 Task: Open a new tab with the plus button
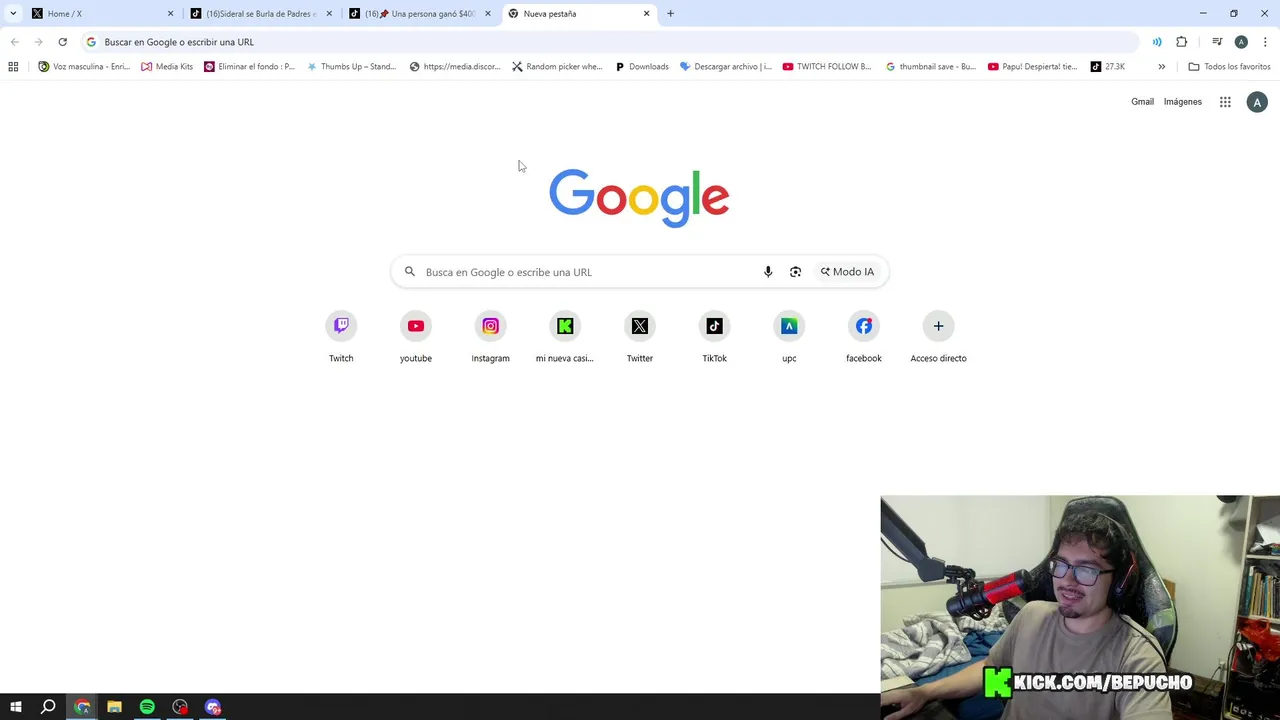[670, 14]
